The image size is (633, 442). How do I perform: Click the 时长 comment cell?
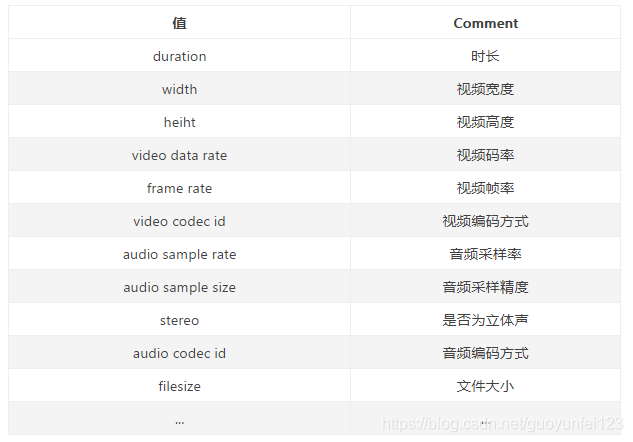485,56
